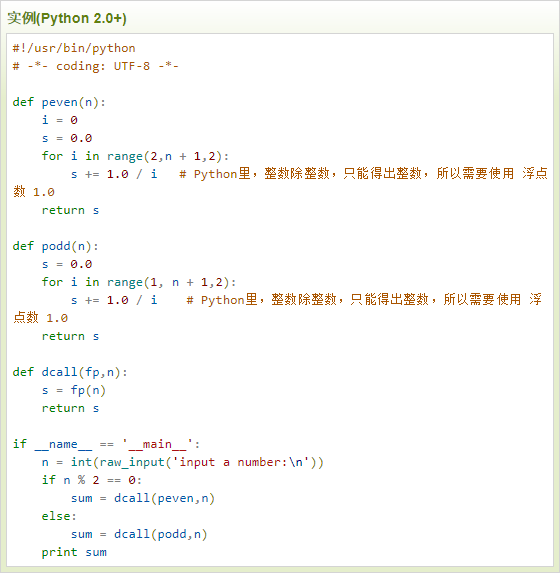Click 'for i in range(1, n + 1,2):' line
Viewport: 560px width, 573px height.
pos(139,282)
